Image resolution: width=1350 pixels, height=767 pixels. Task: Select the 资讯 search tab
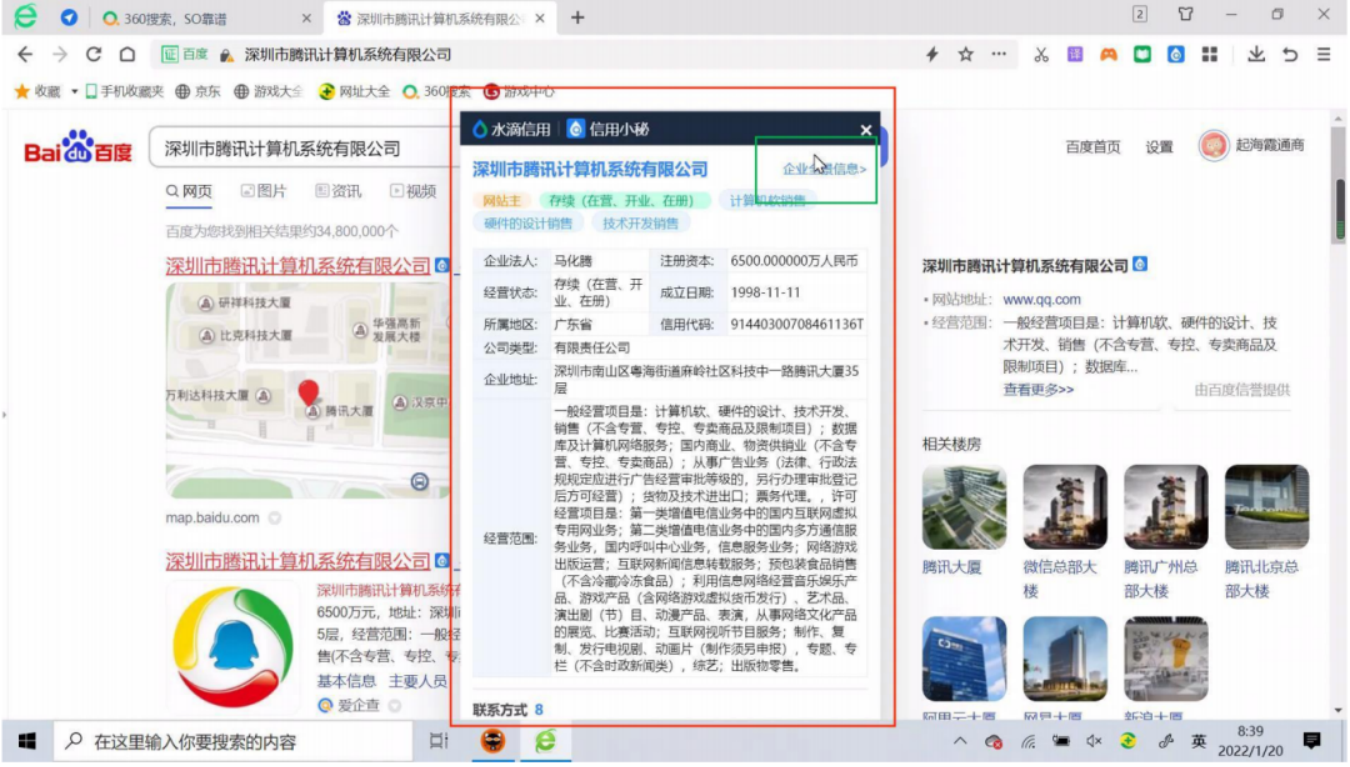(x=338, y=191)
